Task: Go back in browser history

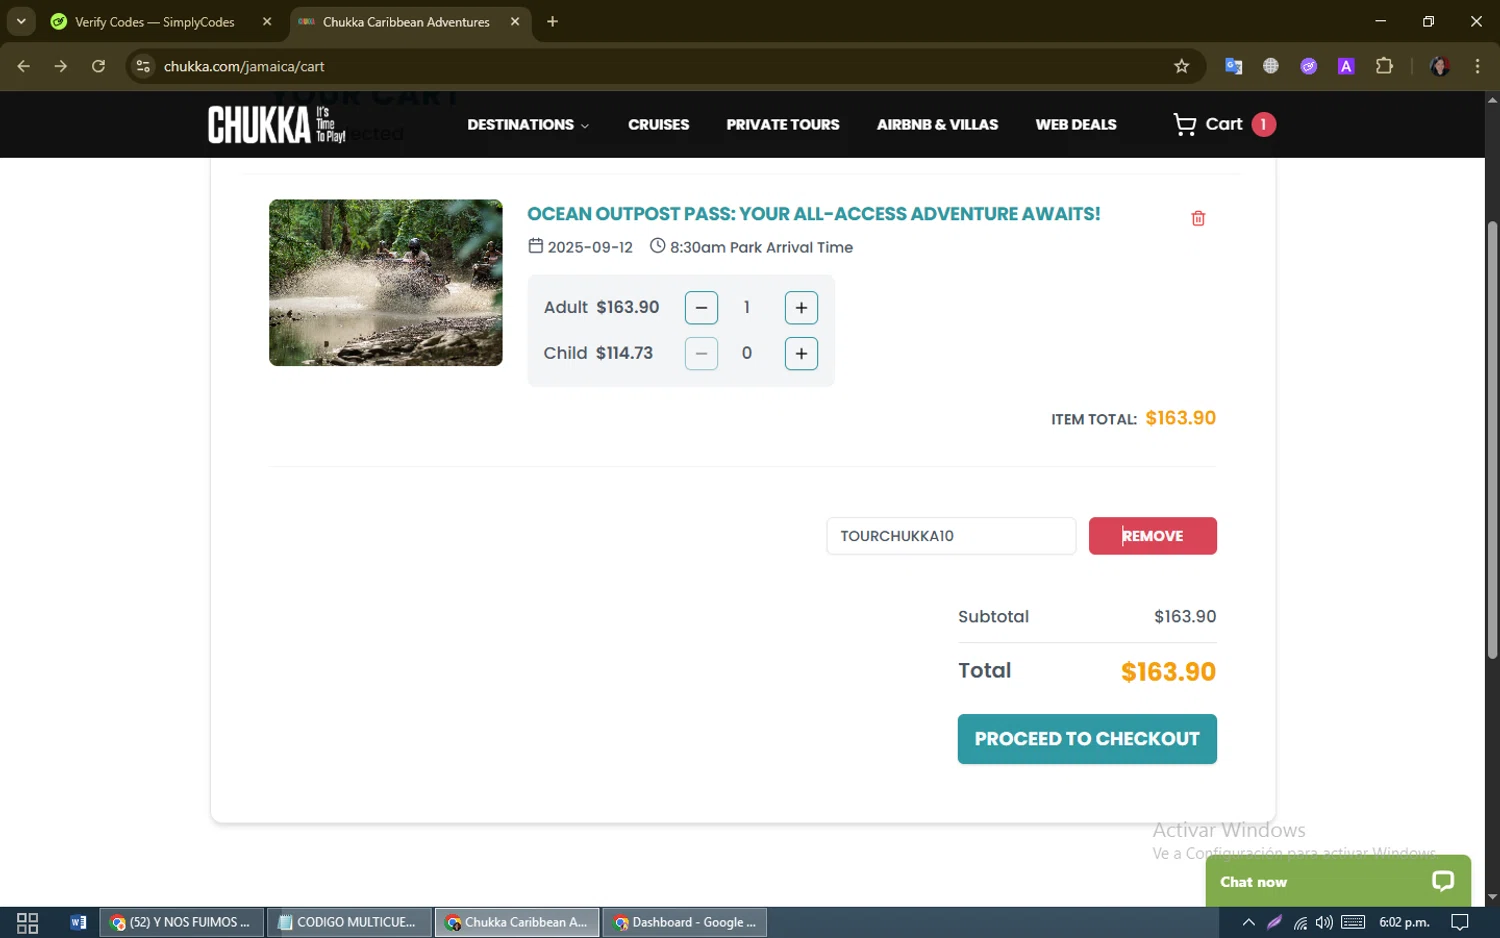Action: pos(24,66)
